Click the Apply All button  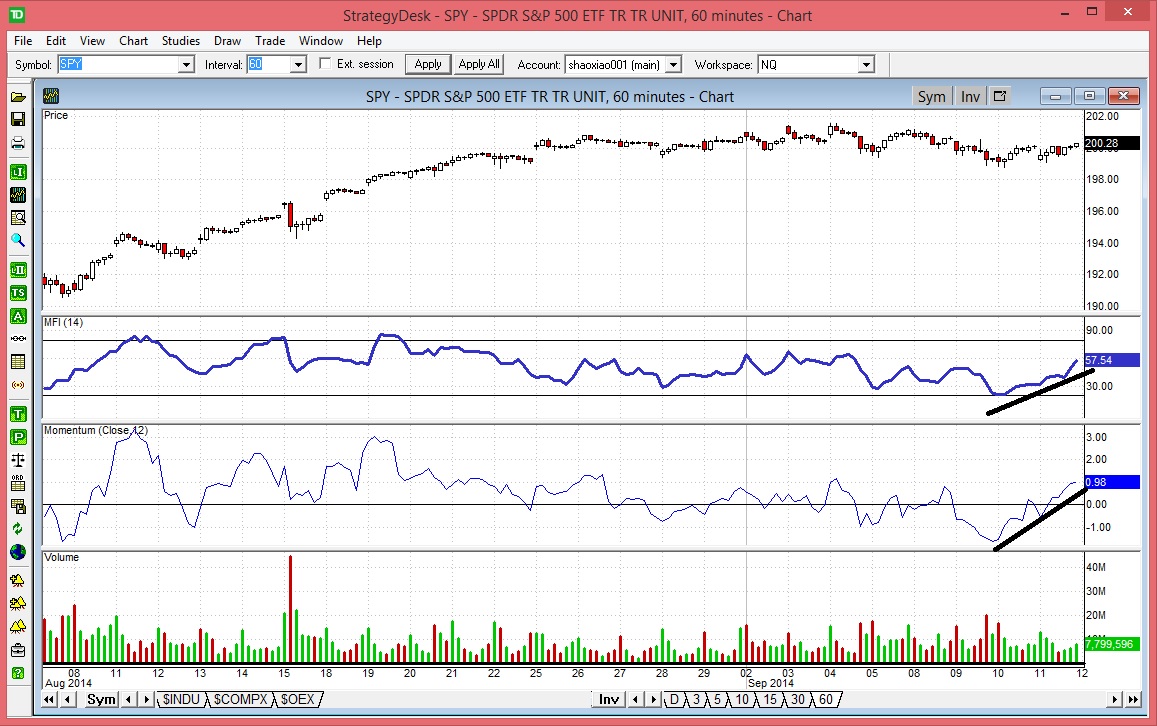(x=479, y=64)
